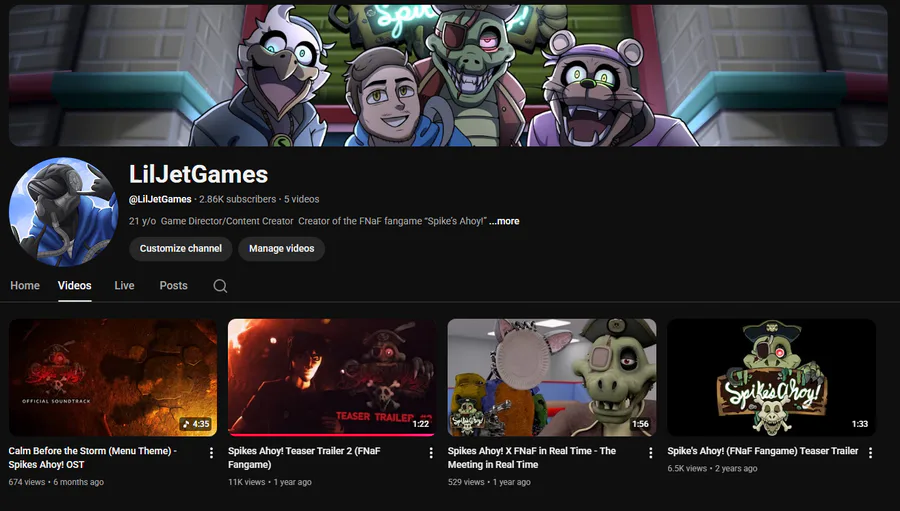Image resolution: width=900 pixels, height=511 pixels.
Task: Click the 6.5K views • 2 years ago text
Action: pos(712,469)
